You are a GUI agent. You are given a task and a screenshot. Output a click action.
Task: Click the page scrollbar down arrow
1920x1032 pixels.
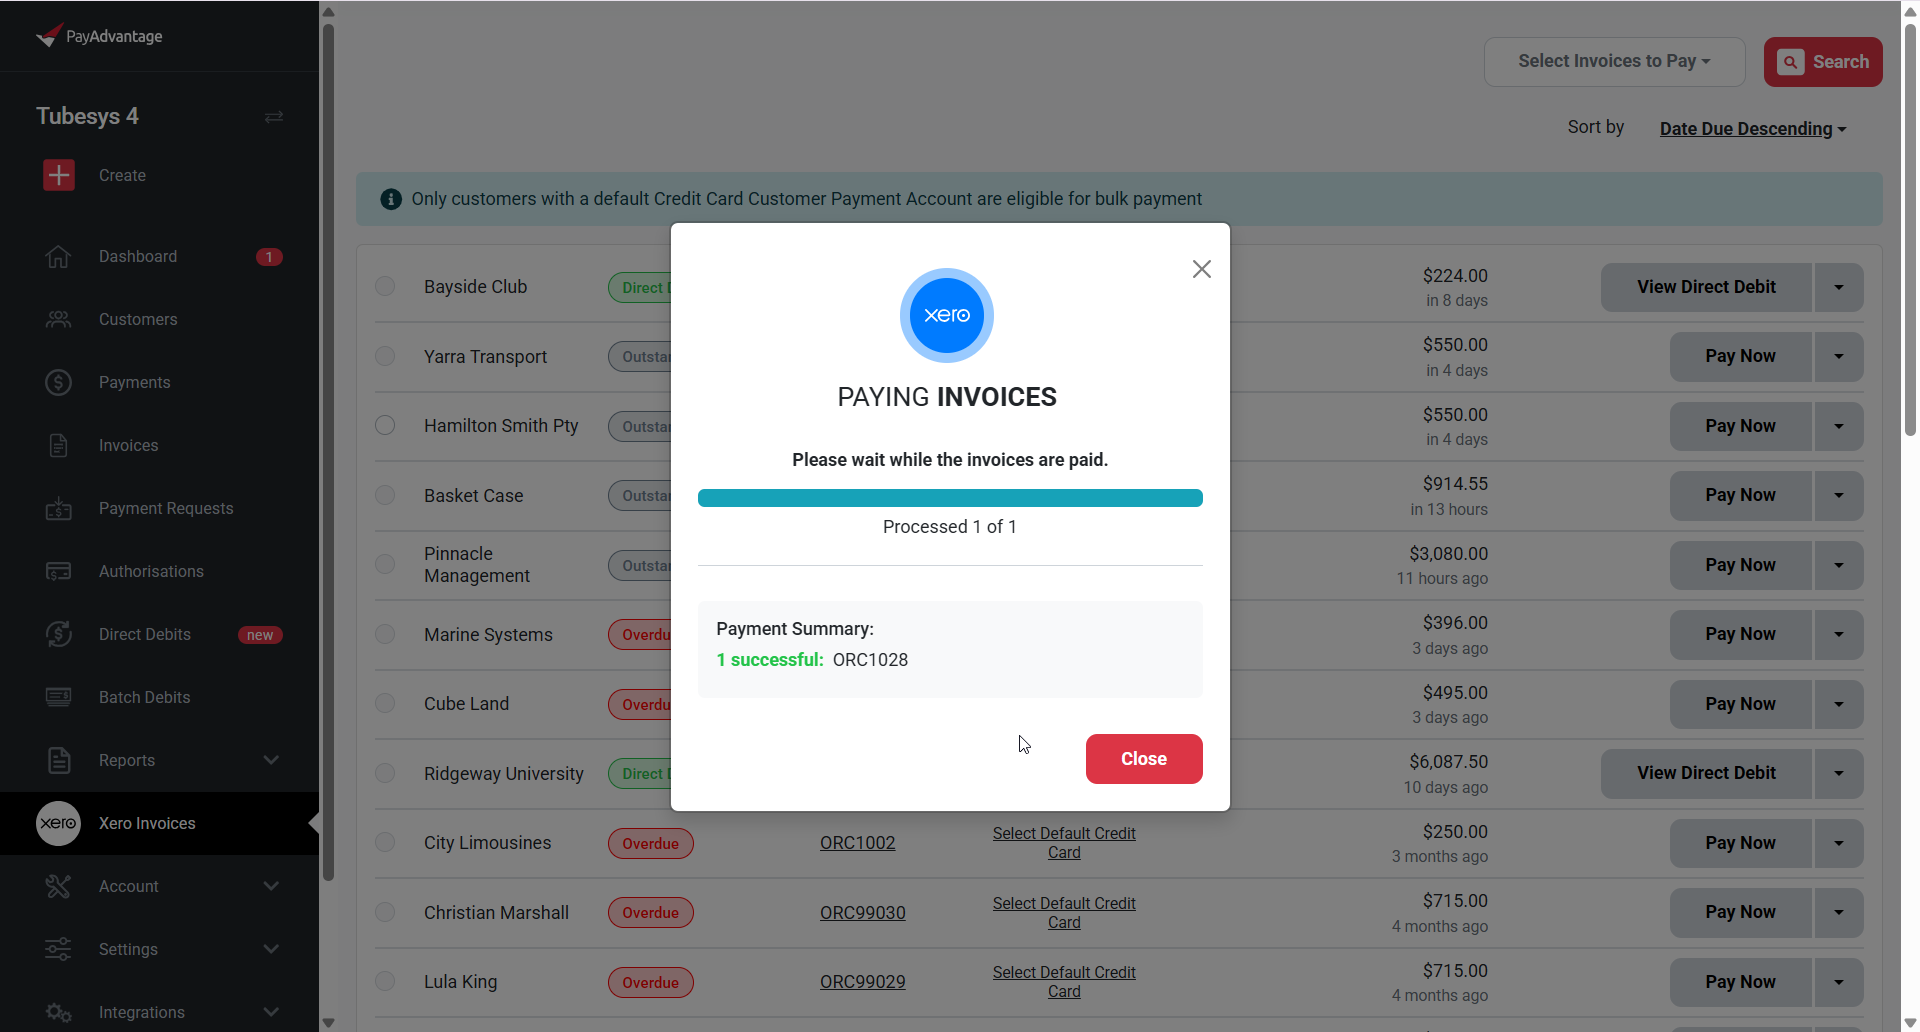pos(1910,1023)
